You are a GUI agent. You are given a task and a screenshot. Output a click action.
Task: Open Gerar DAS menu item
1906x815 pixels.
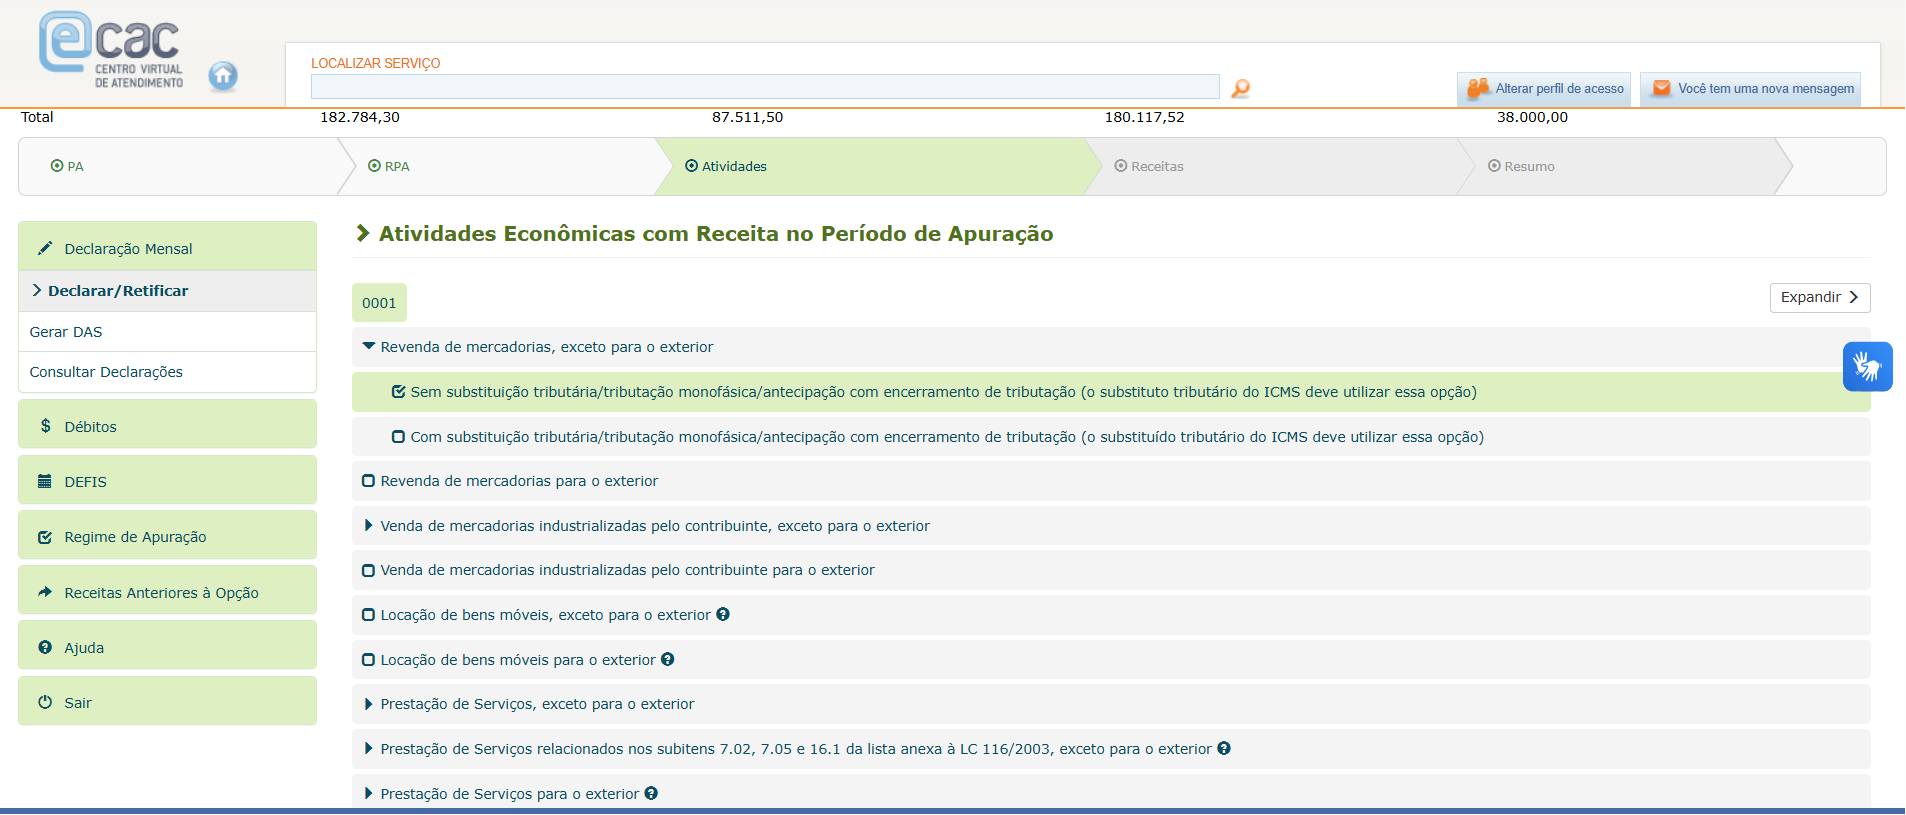click(x=167, y=332)
